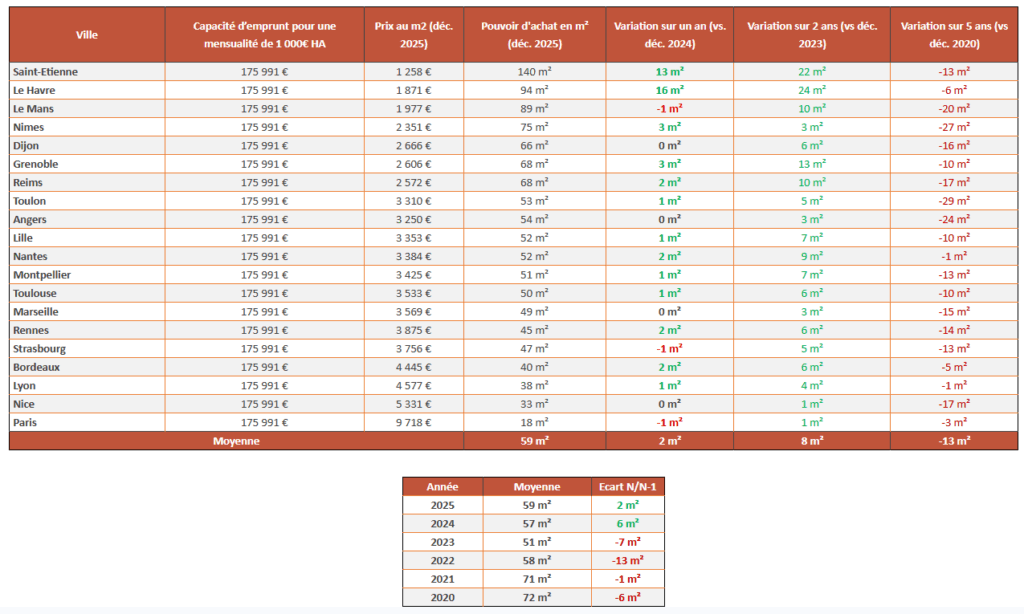Select the Moyenne label in the main table footer
1024x614 pixels.
[235, 441]
